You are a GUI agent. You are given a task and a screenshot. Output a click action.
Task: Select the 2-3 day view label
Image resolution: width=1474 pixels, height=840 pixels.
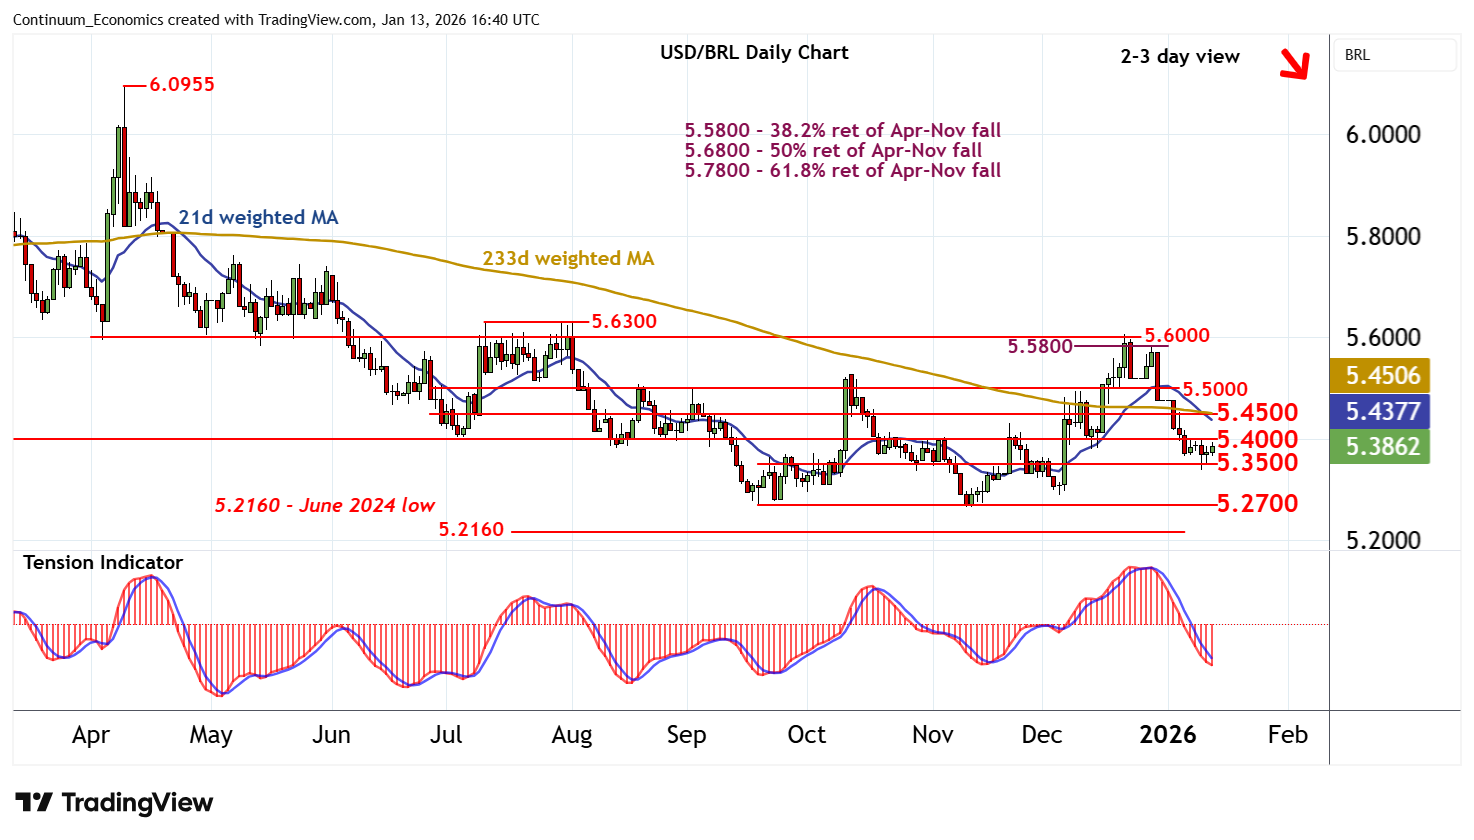[x=1179, y=57]
